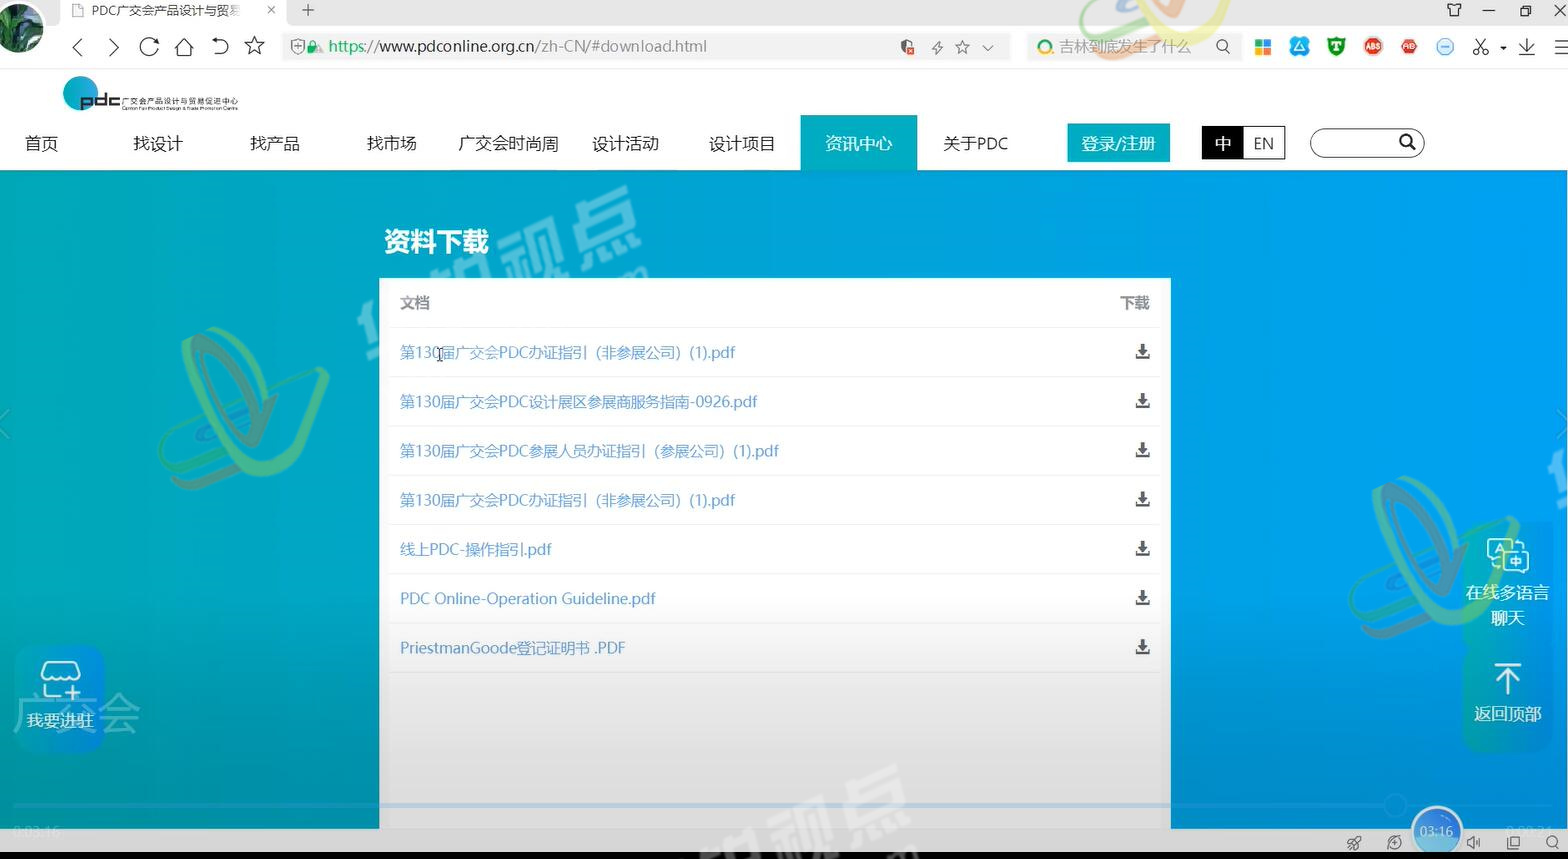1568x859 pixels.
Task: Download 线上PDC-操作指引.pdf file icon
Action: pos(1142,549)
